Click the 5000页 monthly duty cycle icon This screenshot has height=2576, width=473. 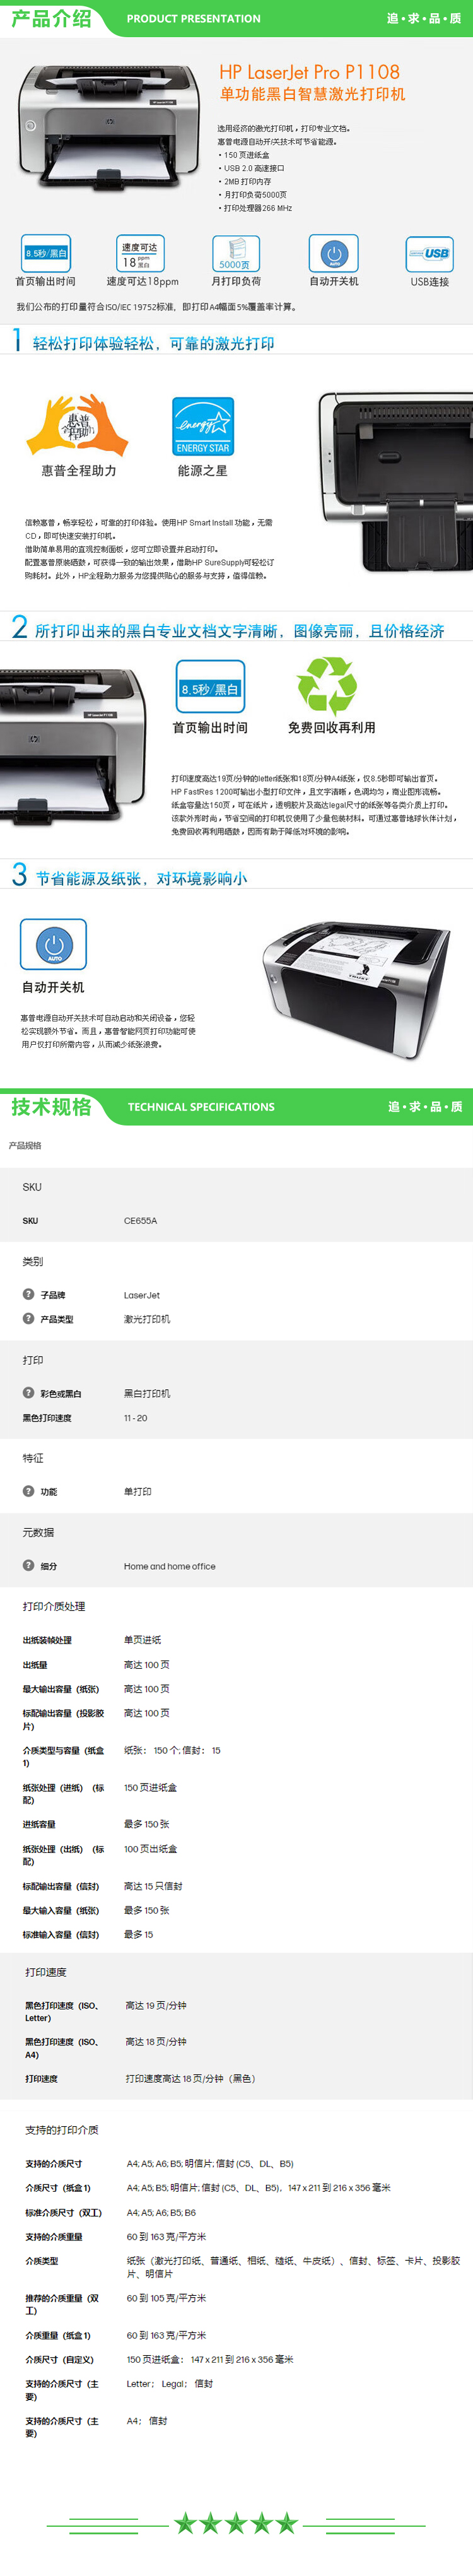point(236,254)
